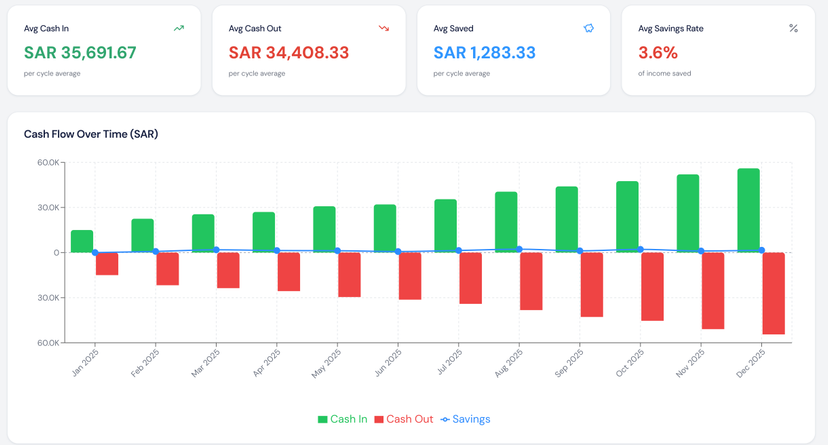Click the 3.6% savings rate value

[658, 52]
